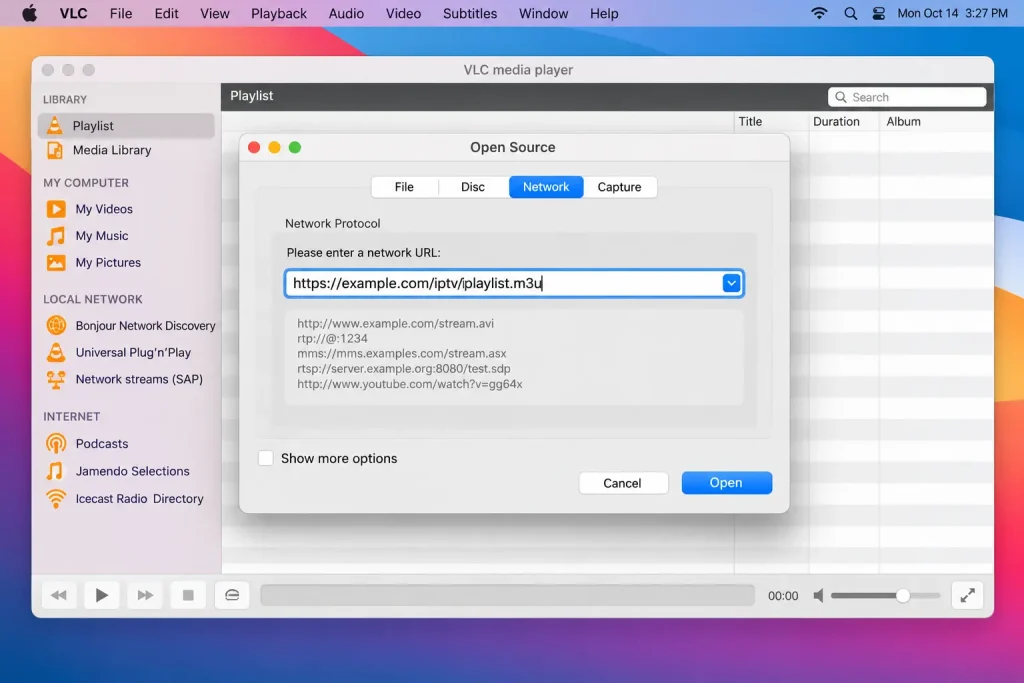
Task: Sort playlist by Title column header
Action: coord(750,121)
